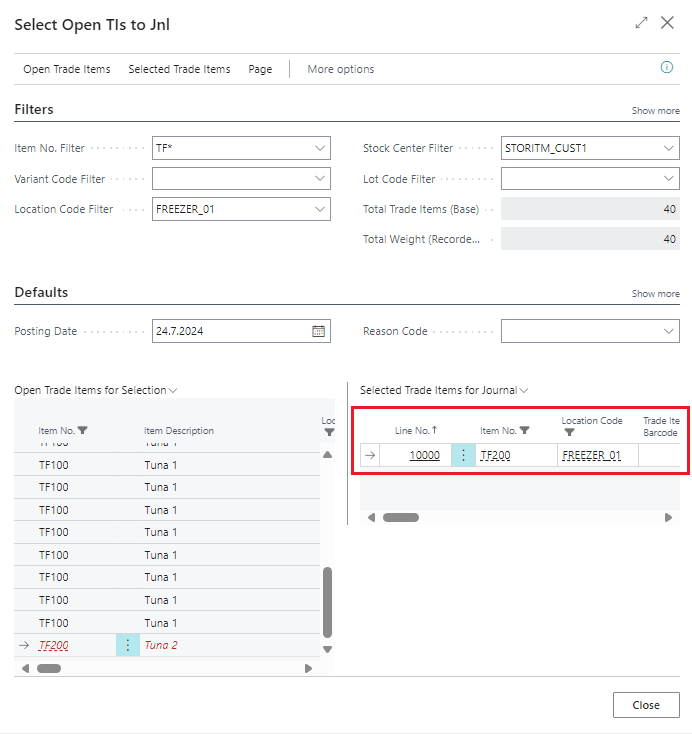Click the vertical scrollbar in Open Trade Items list

coord(327,600)
